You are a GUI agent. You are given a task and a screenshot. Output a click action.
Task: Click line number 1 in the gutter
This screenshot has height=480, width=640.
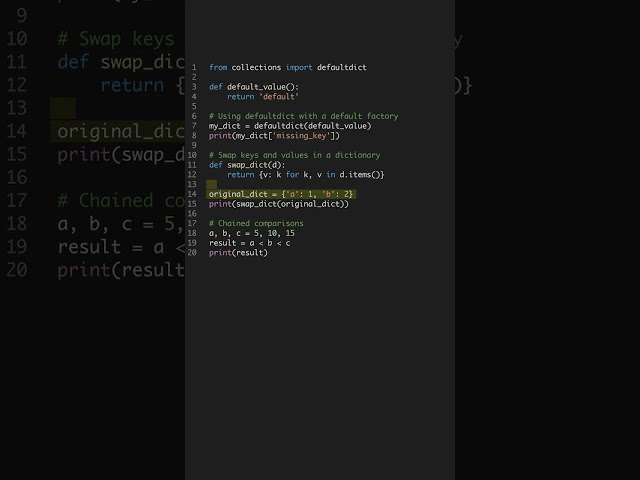194,67
